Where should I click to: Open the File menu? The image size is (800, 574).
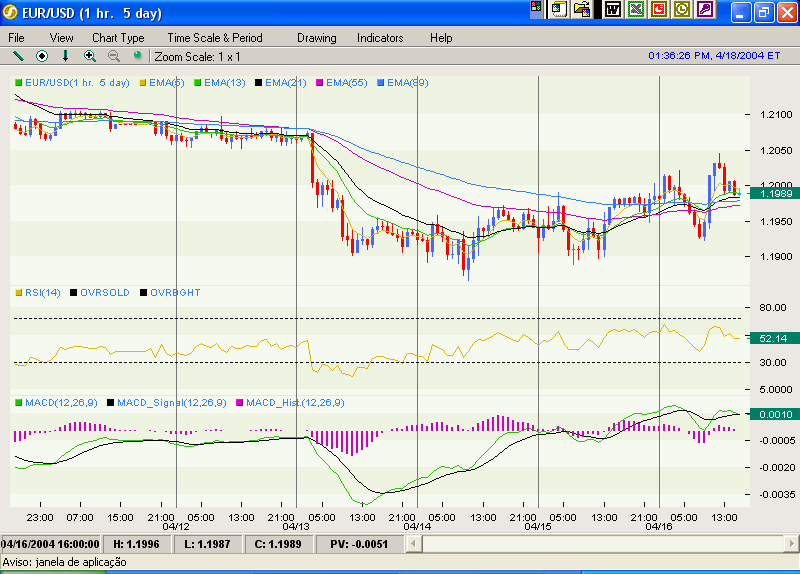point(17,38)
